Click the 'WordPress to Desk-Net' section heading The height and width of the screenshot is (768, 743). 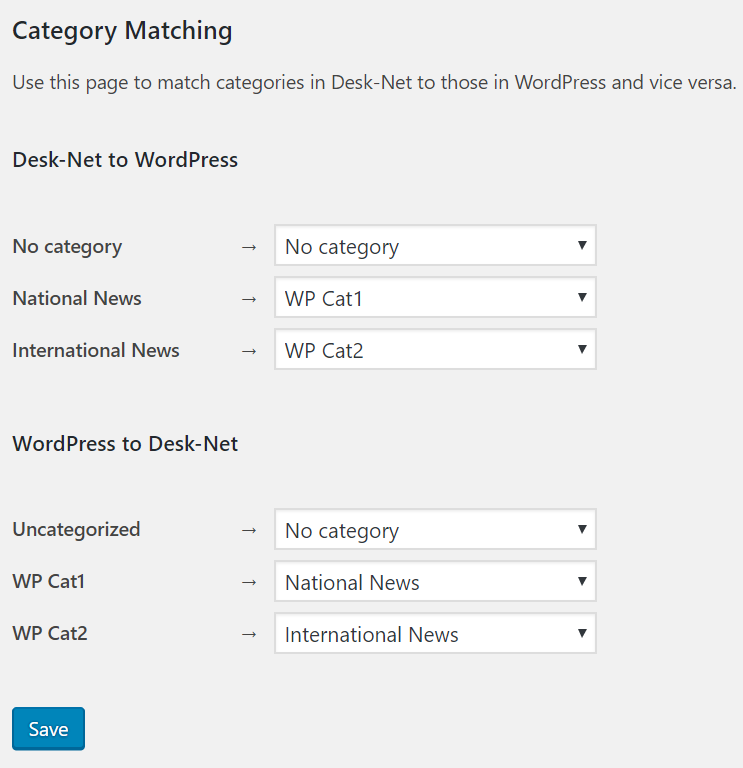pyautogui.click(x=125, y=444)
